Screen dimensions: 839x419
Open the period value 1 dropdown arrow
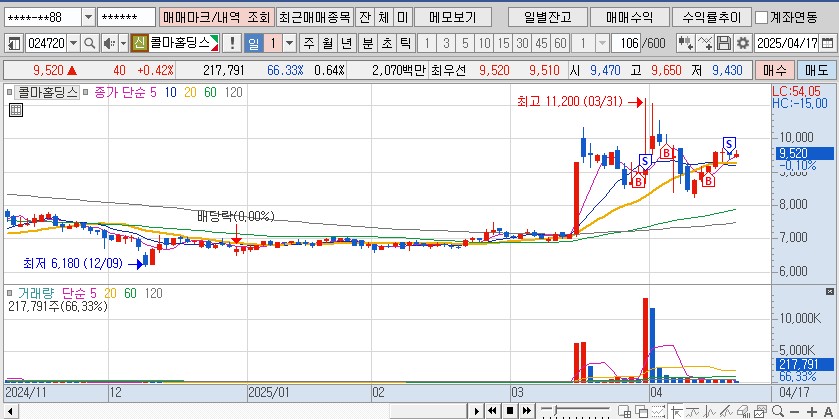coord(289,43)
